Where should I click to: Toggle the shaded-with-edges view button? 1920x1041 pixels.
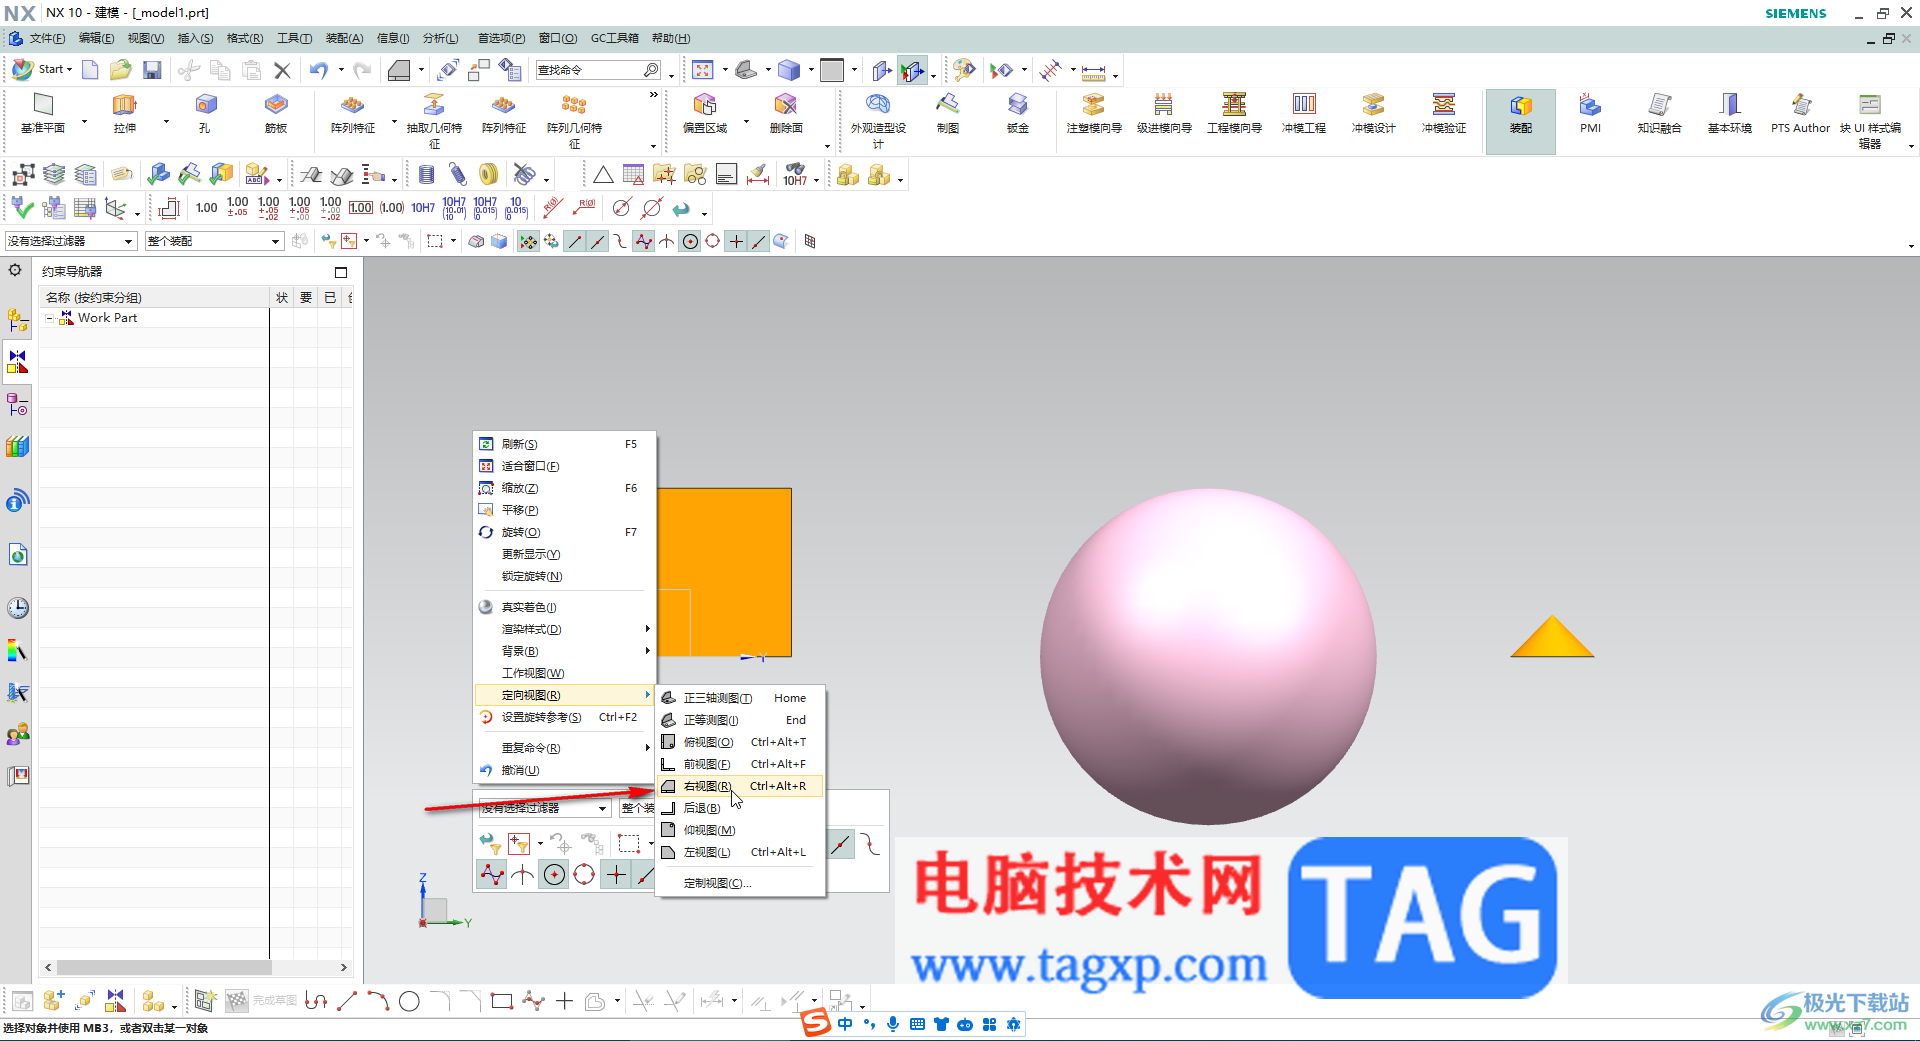[x=789, y=70]
